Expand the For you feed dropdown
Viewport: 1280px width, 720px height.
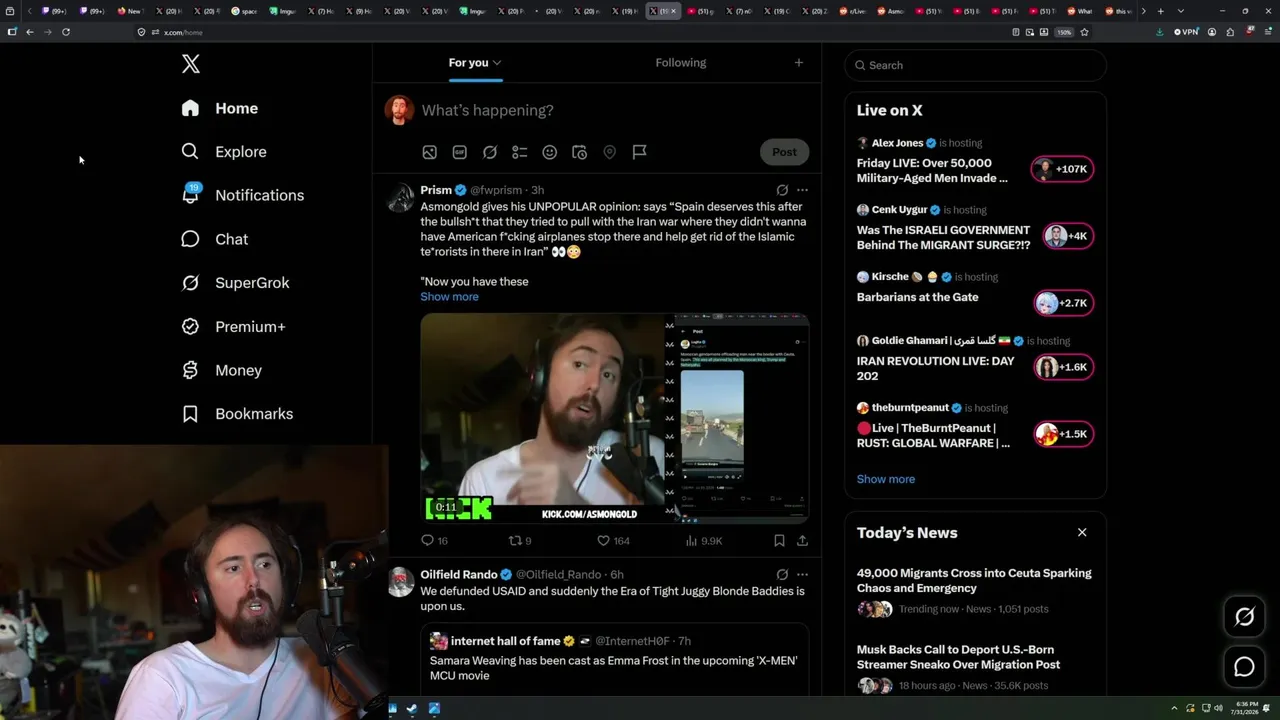click(x=497, y=63)
